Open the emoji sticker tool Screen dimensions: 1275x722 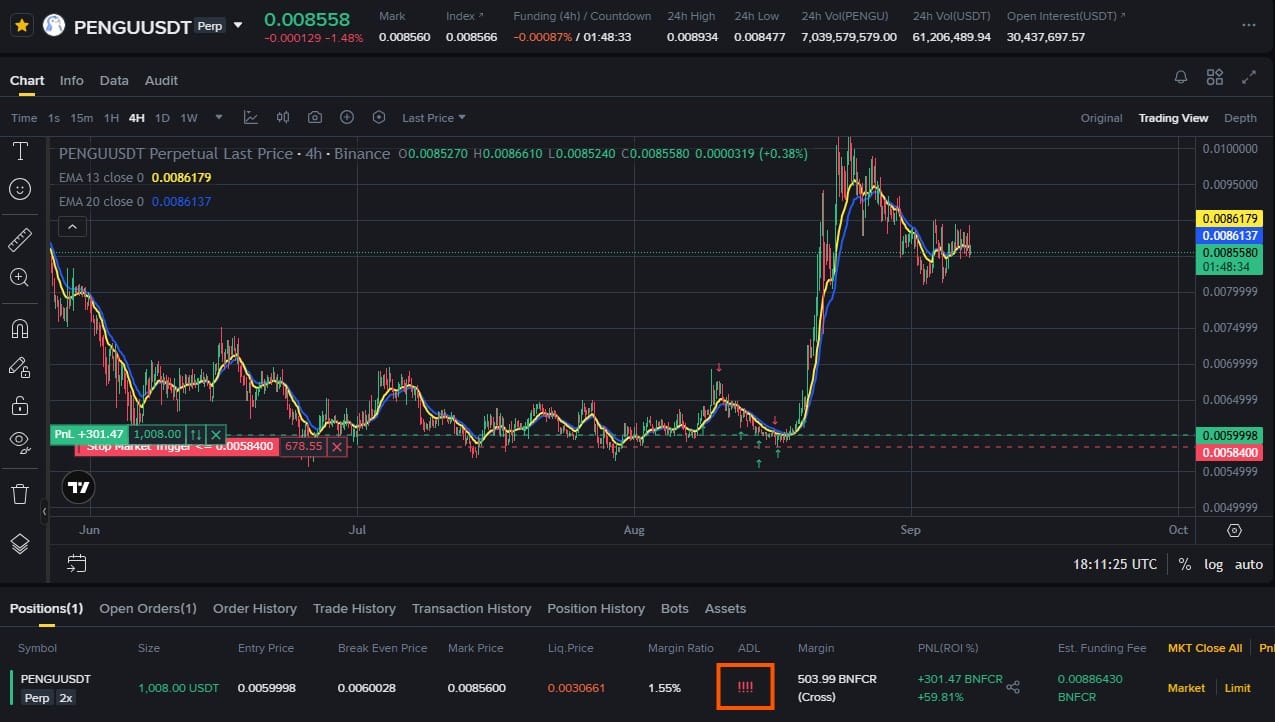[x=19, y=189]
